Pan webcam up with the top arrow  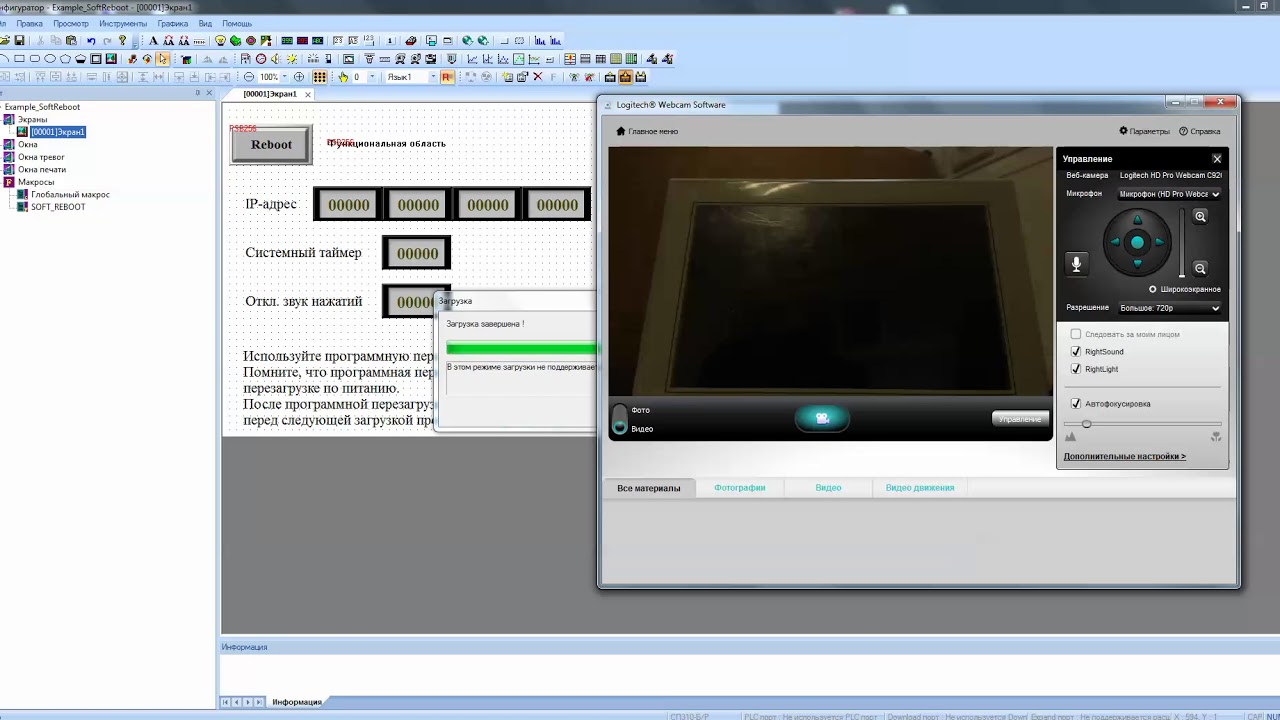1137,219
